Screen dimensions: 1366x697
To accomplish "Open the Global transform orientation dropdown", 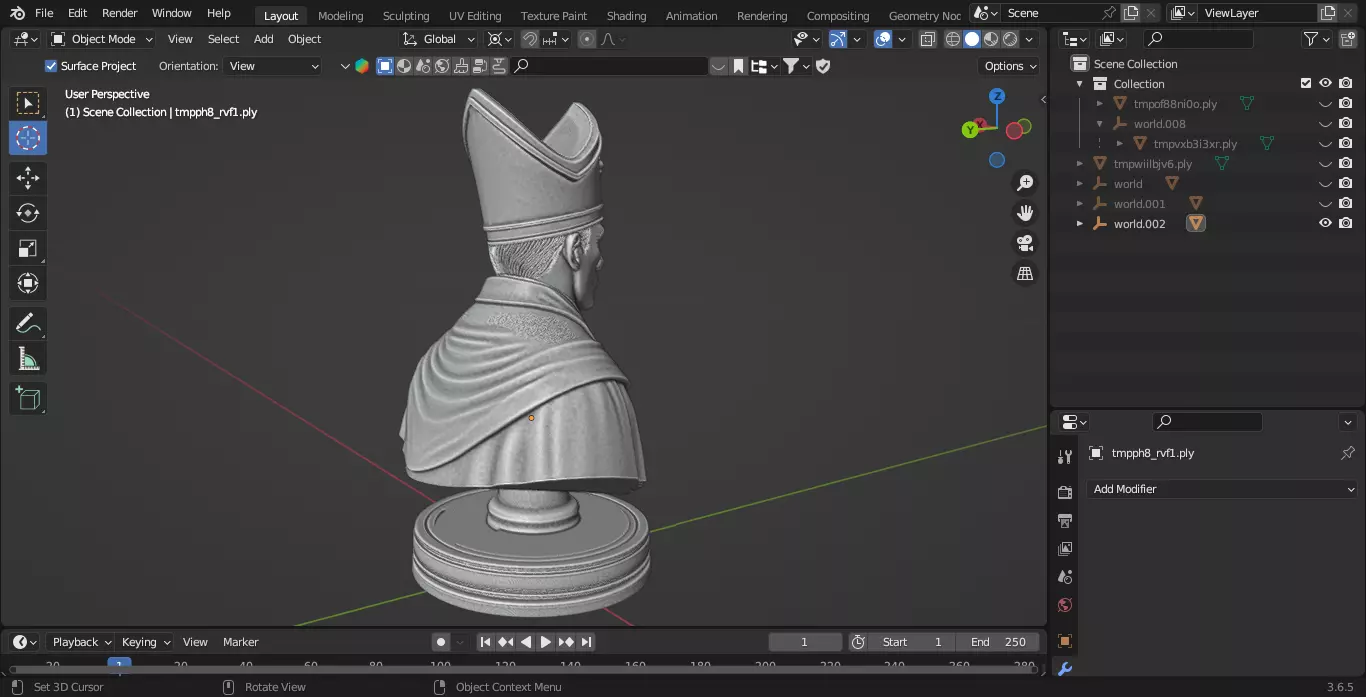I will point(440,39).
